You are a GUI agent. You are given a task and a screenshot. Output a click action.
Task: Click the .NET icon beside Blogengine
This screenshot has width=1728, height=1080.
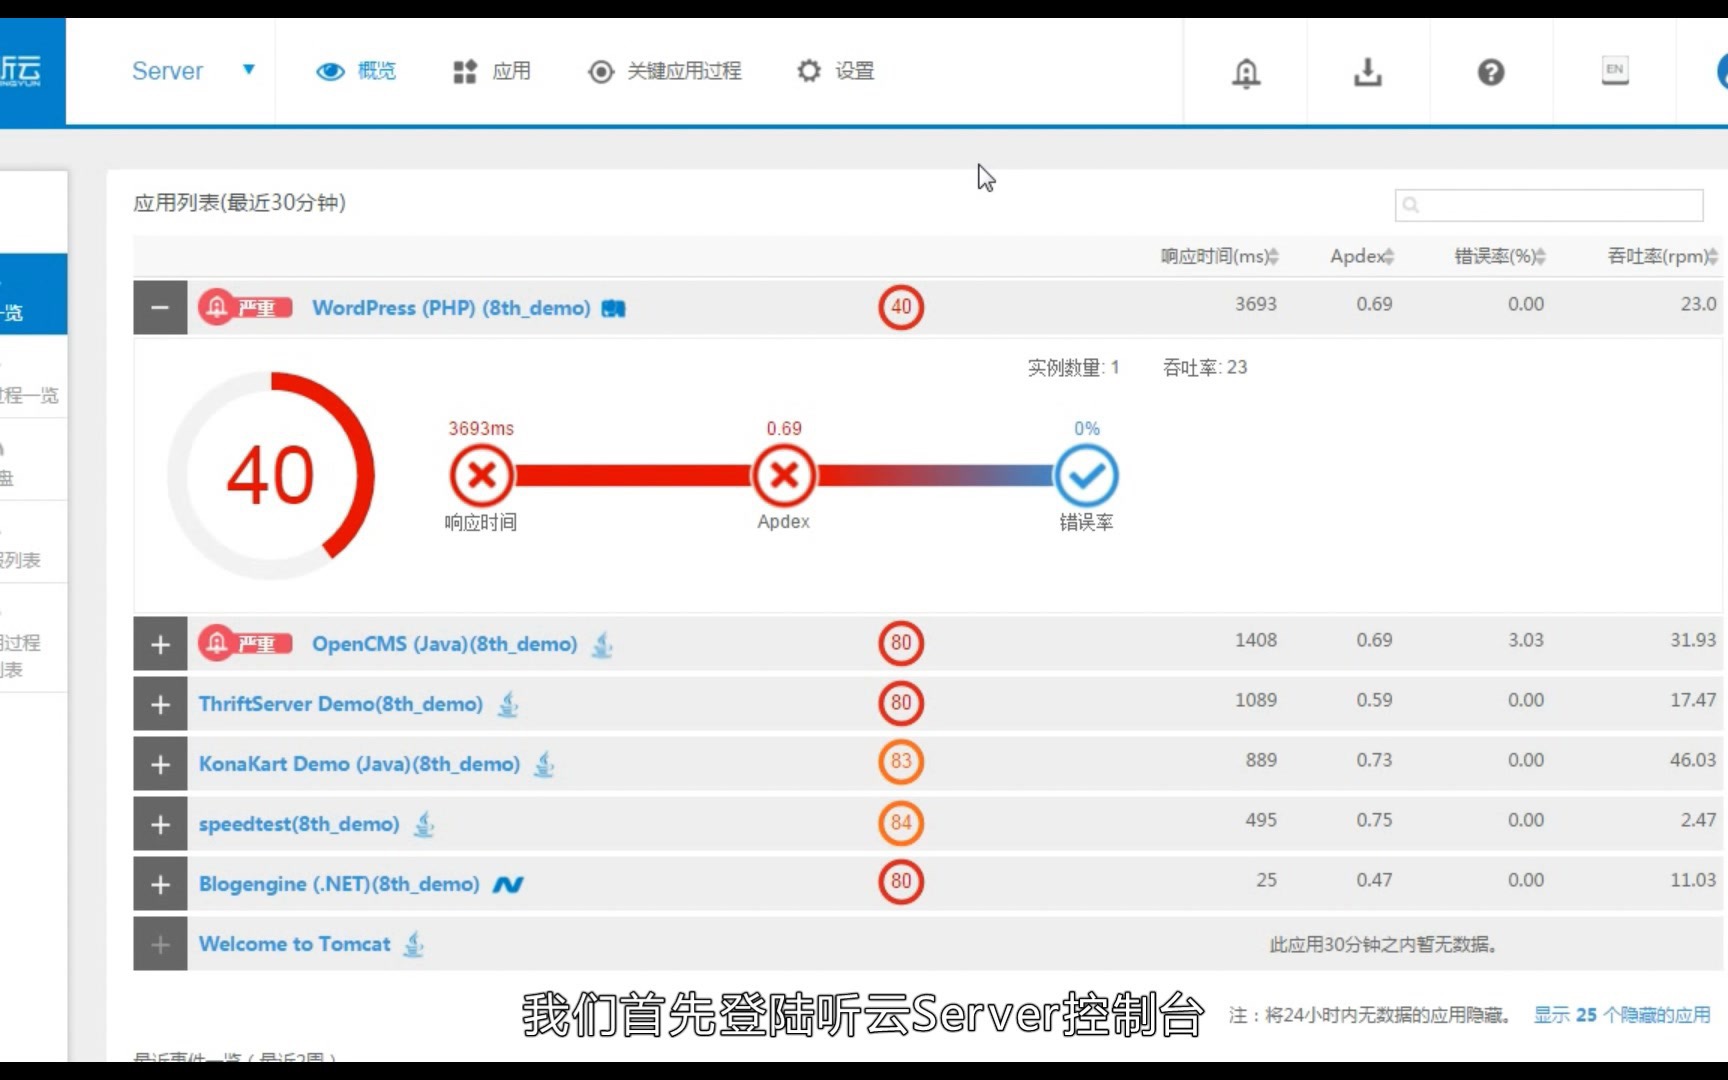point(509,884)
